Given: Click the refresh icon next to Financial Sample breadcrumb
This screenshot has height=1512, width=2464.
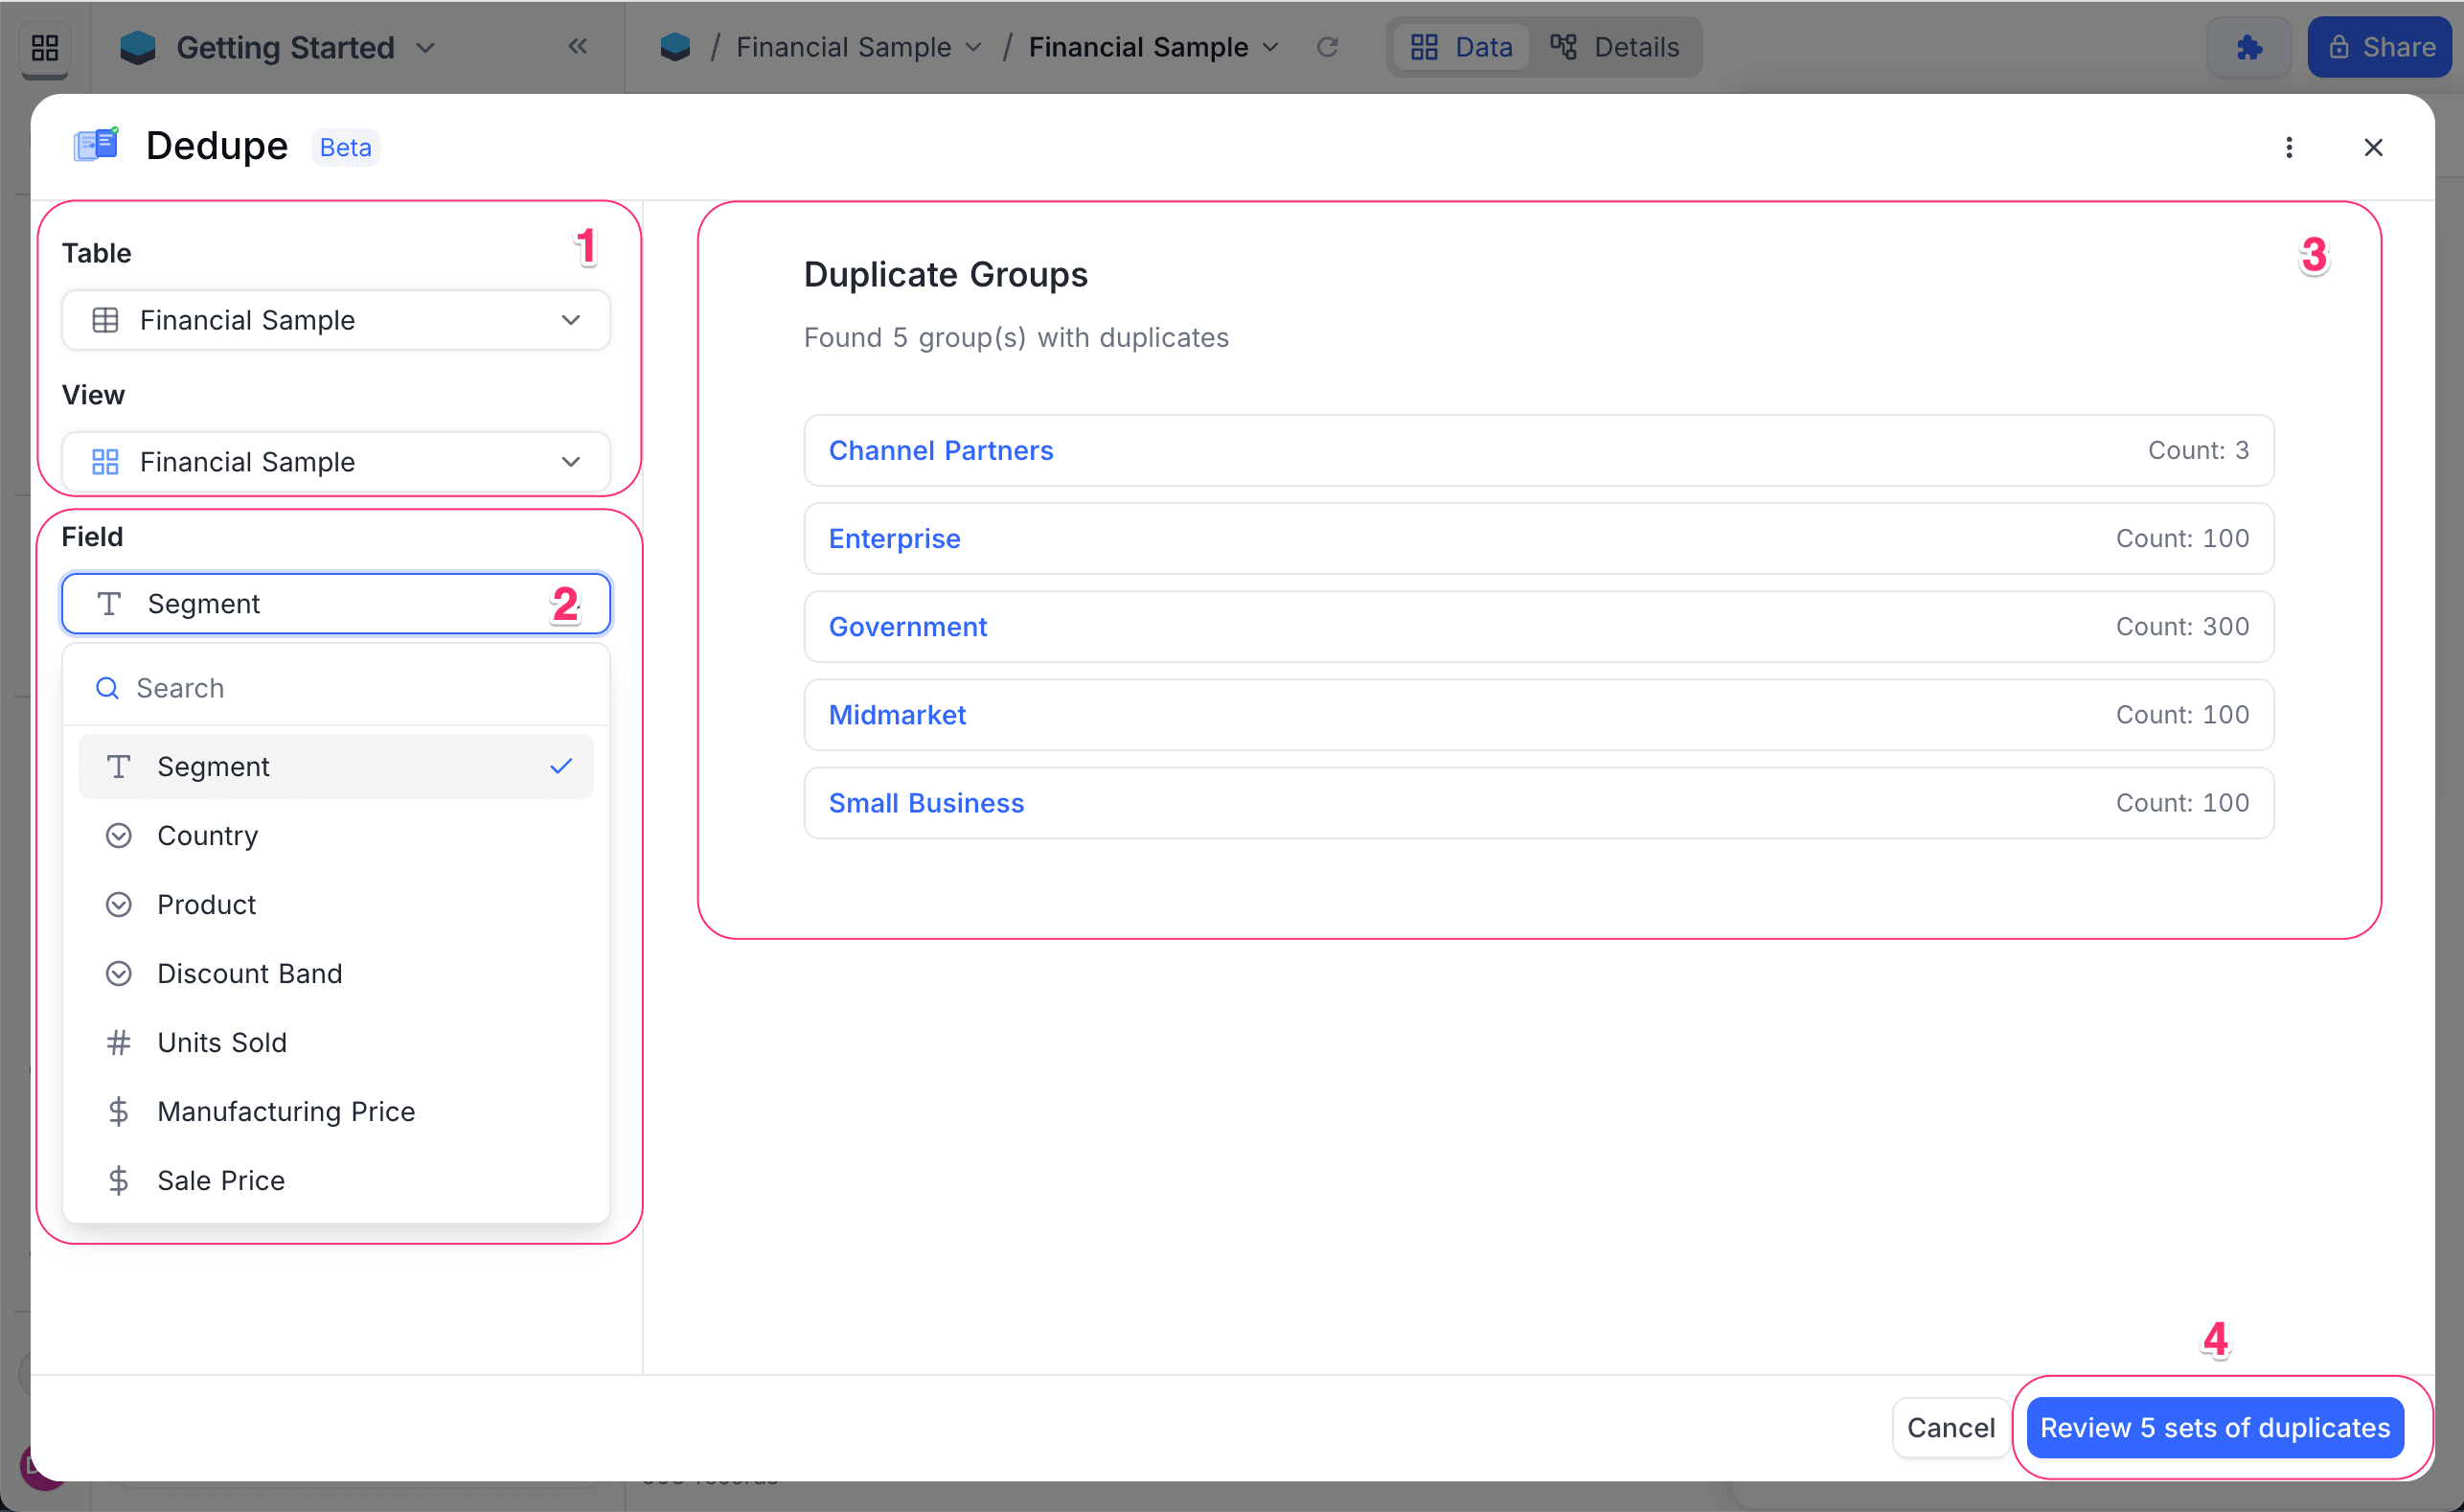Looking at the screenshot, I should click(1329, 46).
